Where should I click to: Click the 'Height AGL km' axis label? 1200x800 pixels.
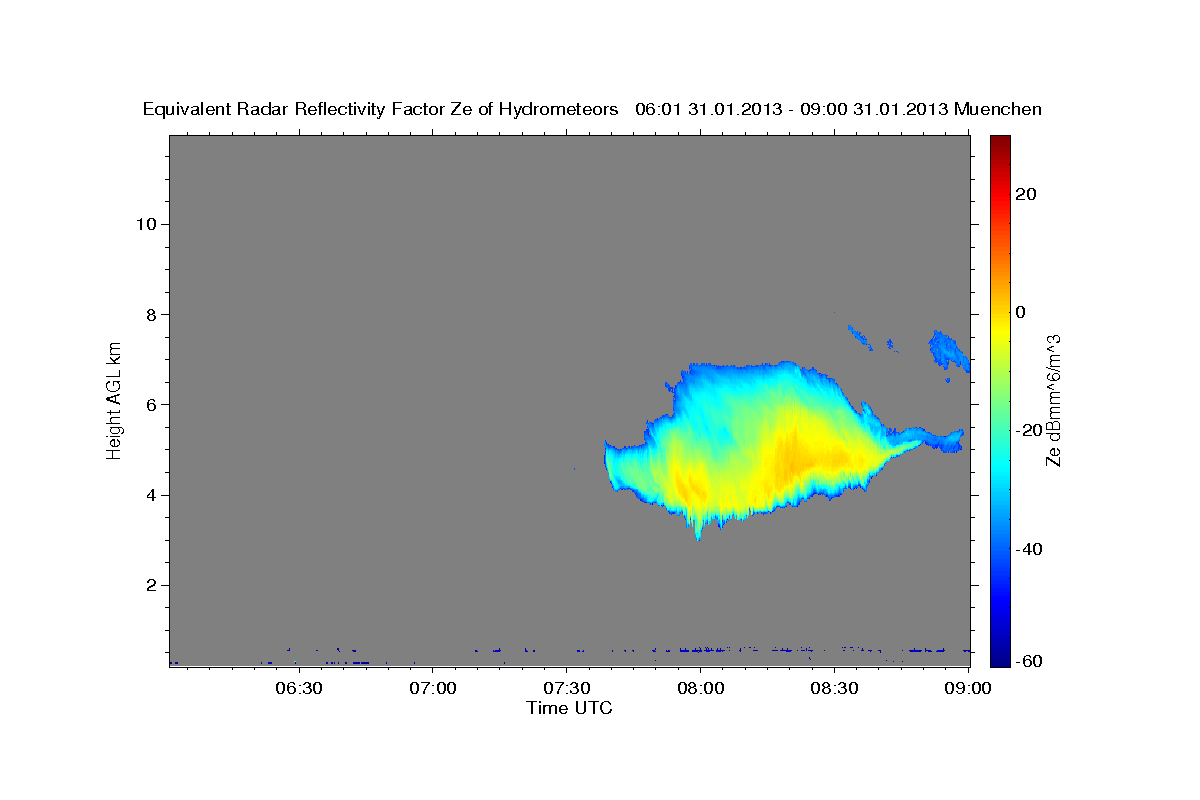[x=114, y=400]
